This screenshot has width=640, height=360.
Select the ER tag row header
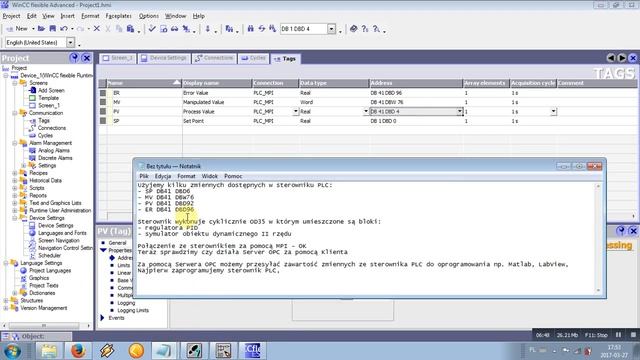(103, 93)
